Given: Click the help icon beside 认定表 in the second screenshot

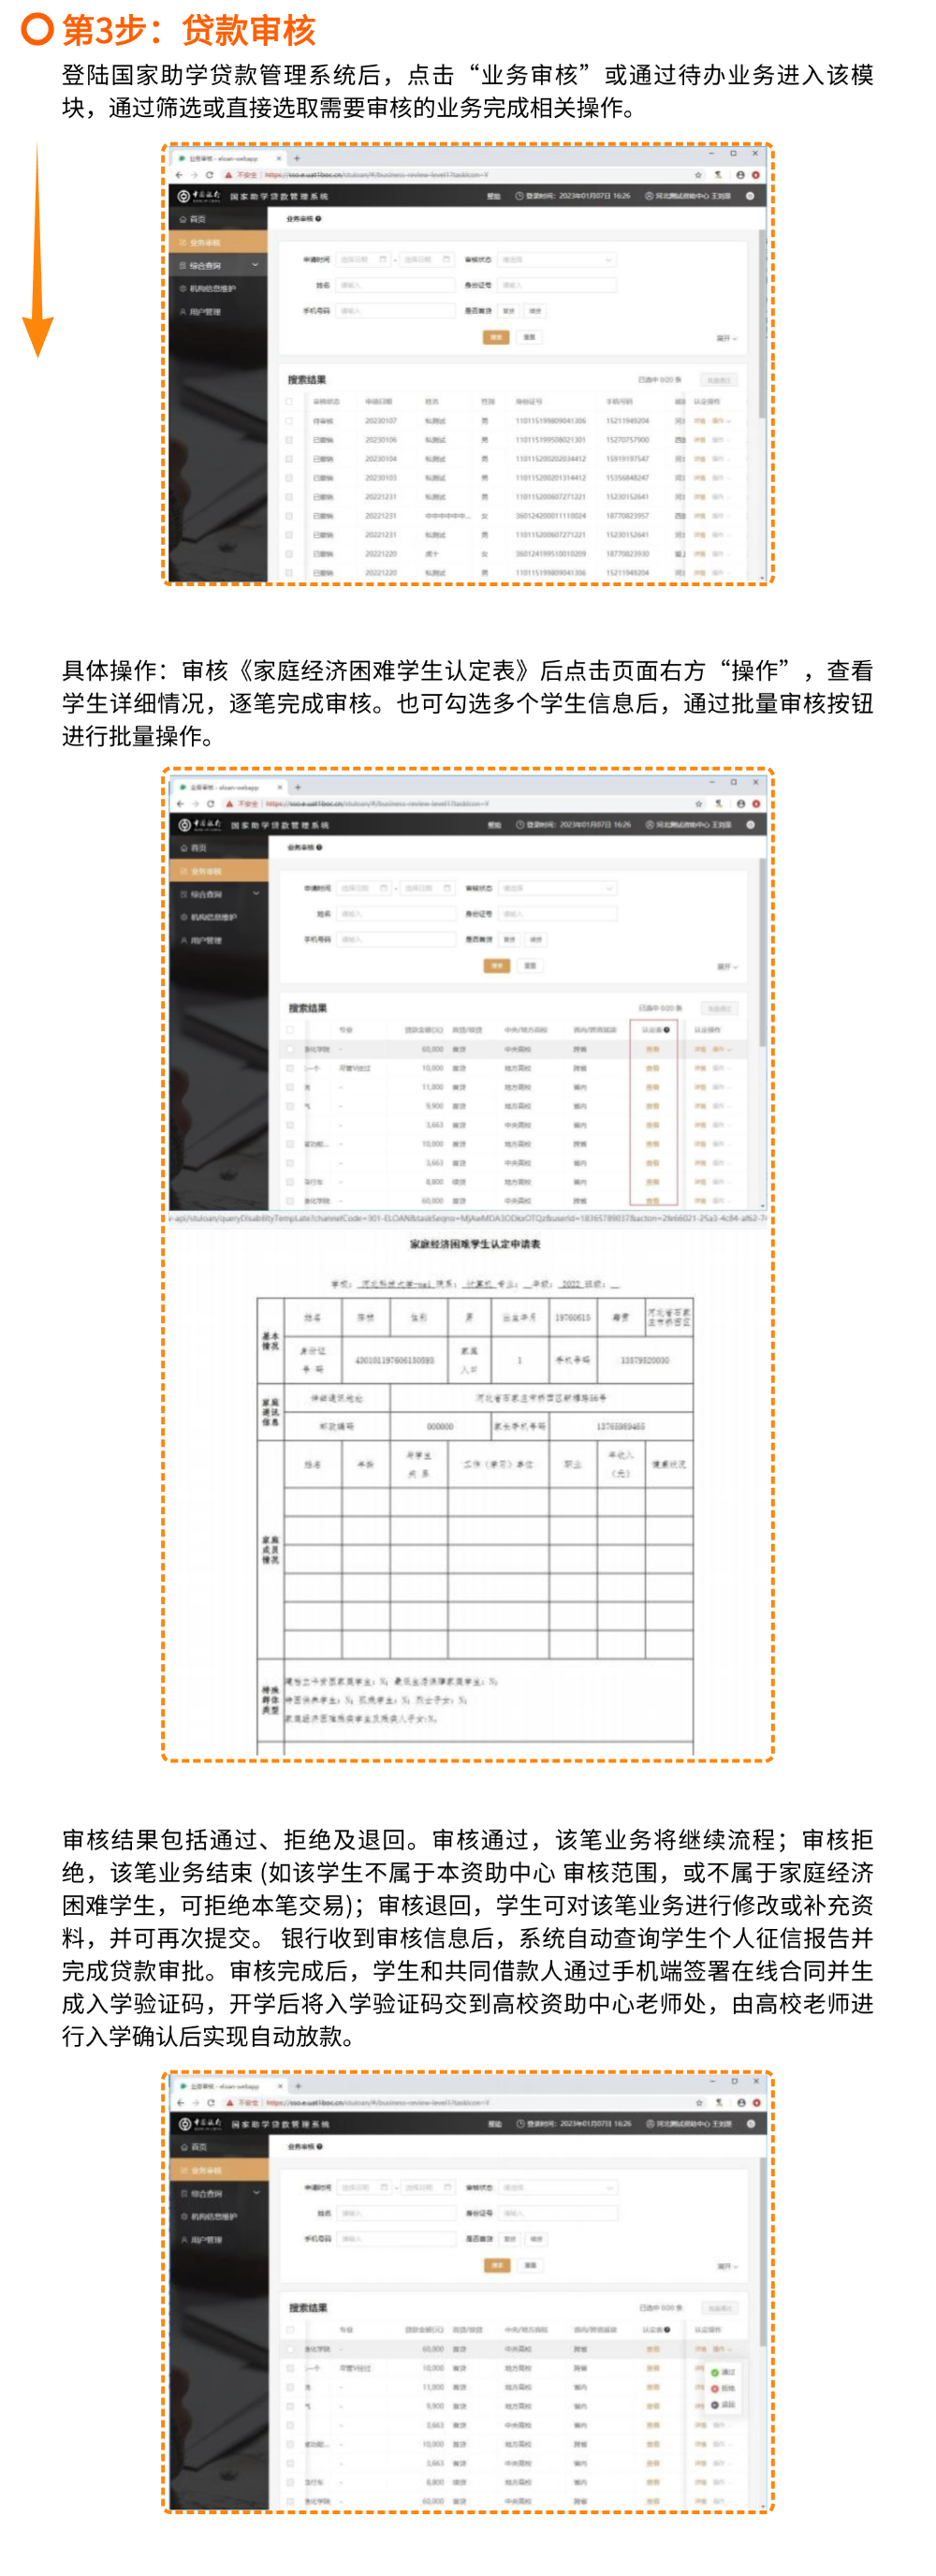Looking at the screenshot, I should pyautogui.click(x=667, y=1029).
